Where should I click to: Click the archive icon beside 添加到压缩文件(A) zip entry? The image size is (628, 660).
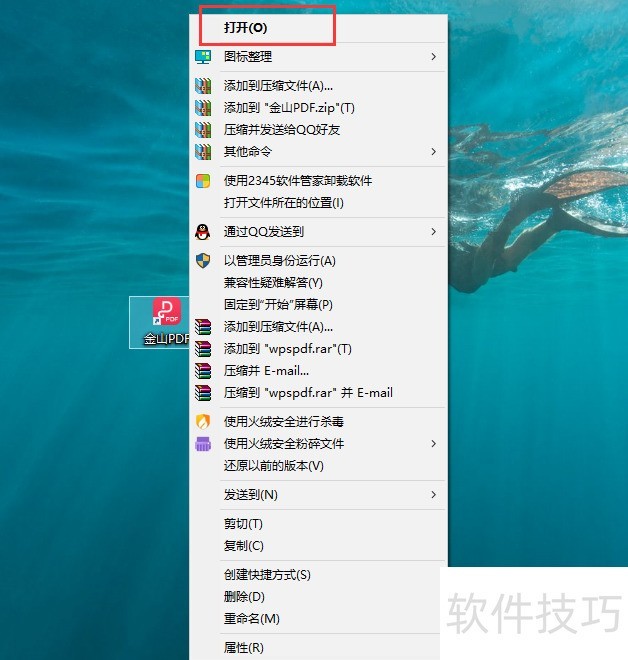pyautogui.click(x=203, y=86)
